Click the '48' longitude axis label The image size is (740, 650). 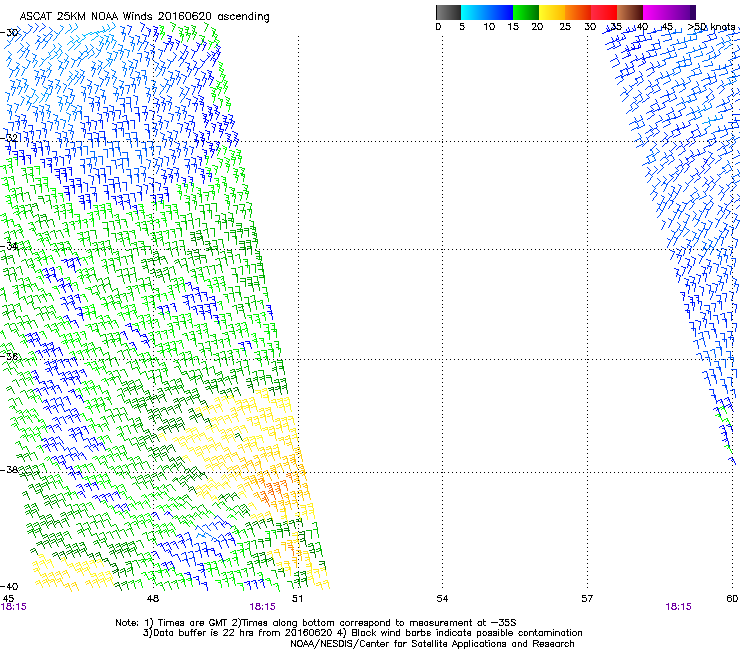(153, 598)
